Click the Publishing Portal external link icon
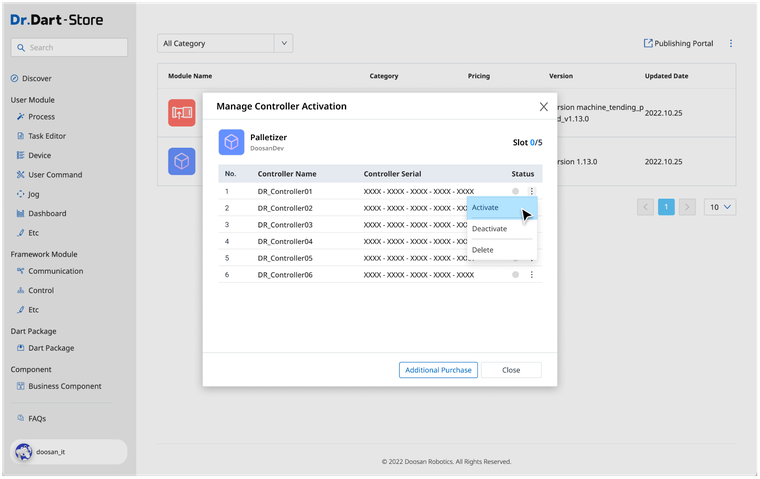 648,44
